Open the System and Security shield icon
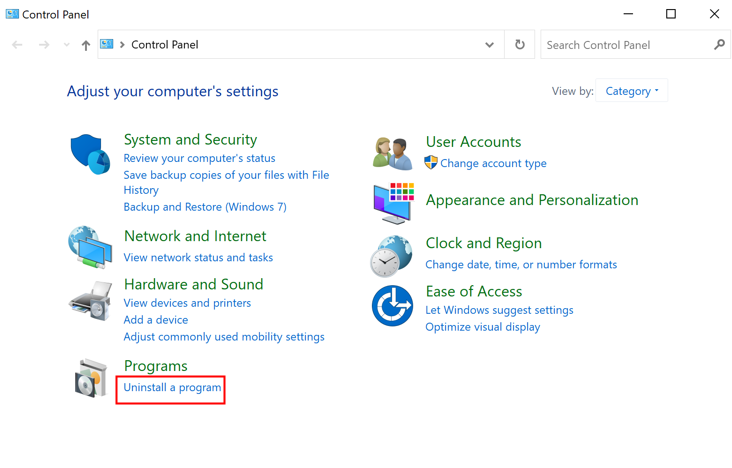 [90, 155]
